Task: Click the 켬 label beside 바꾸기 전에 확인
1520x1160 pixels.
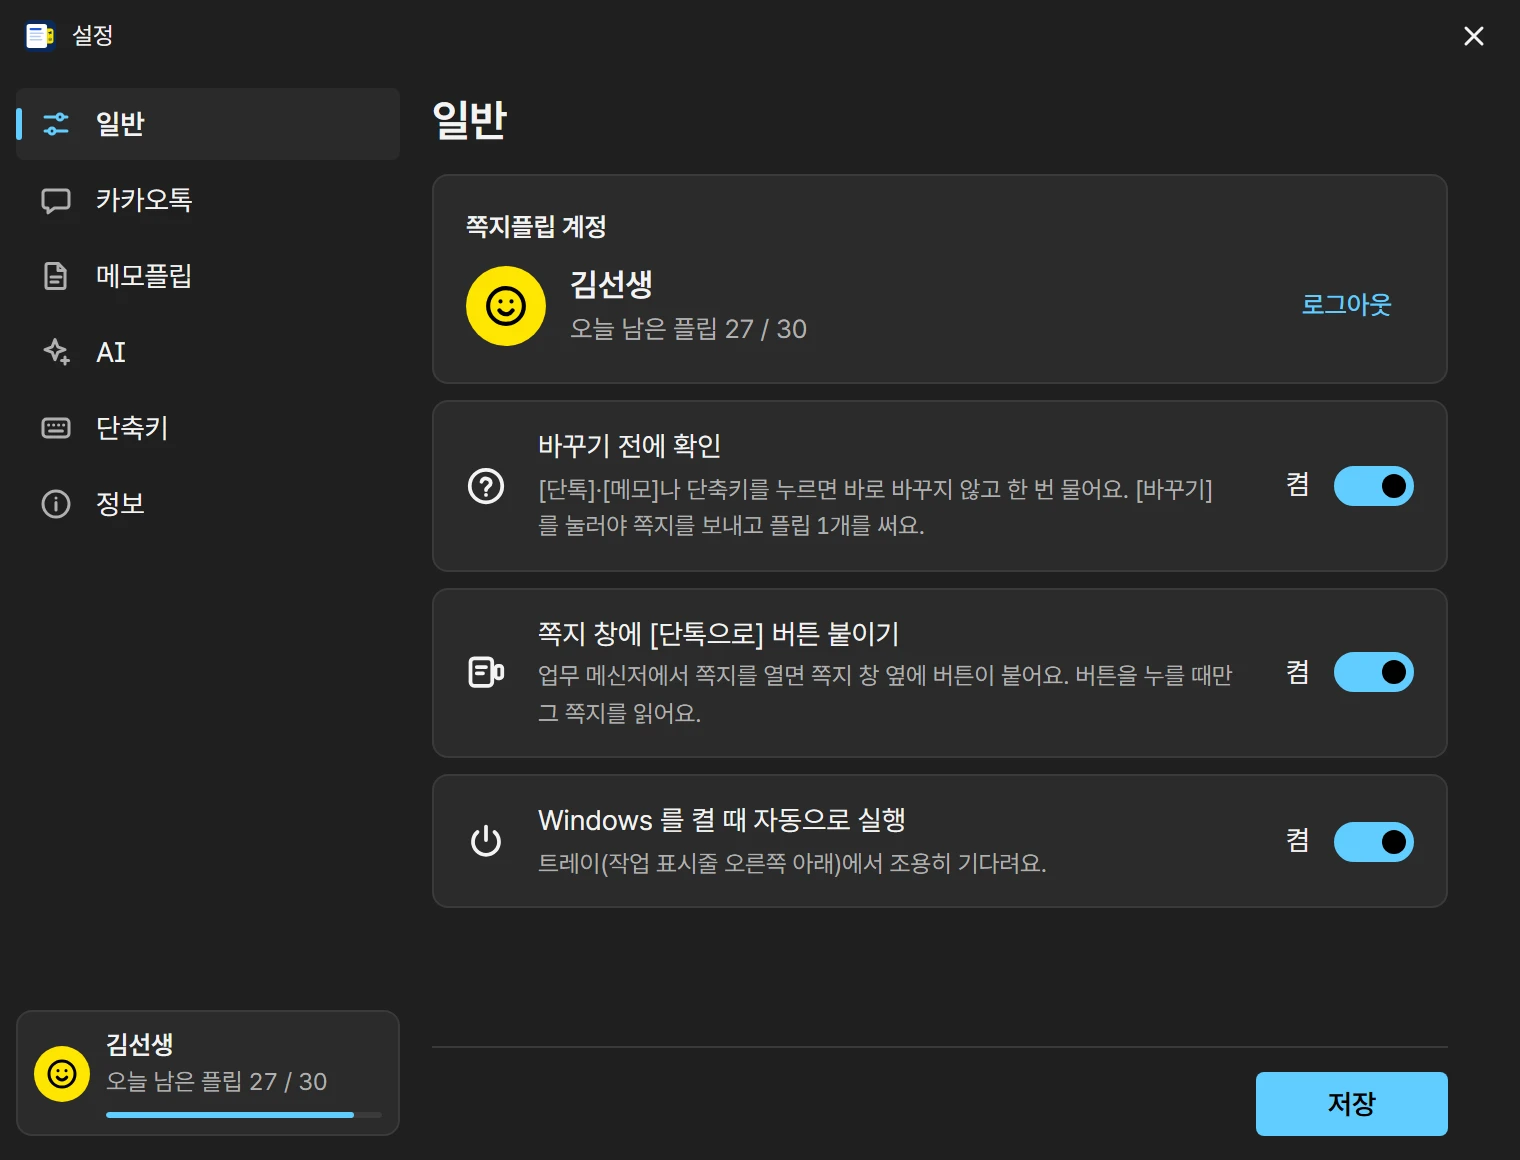Action: 1298,485
